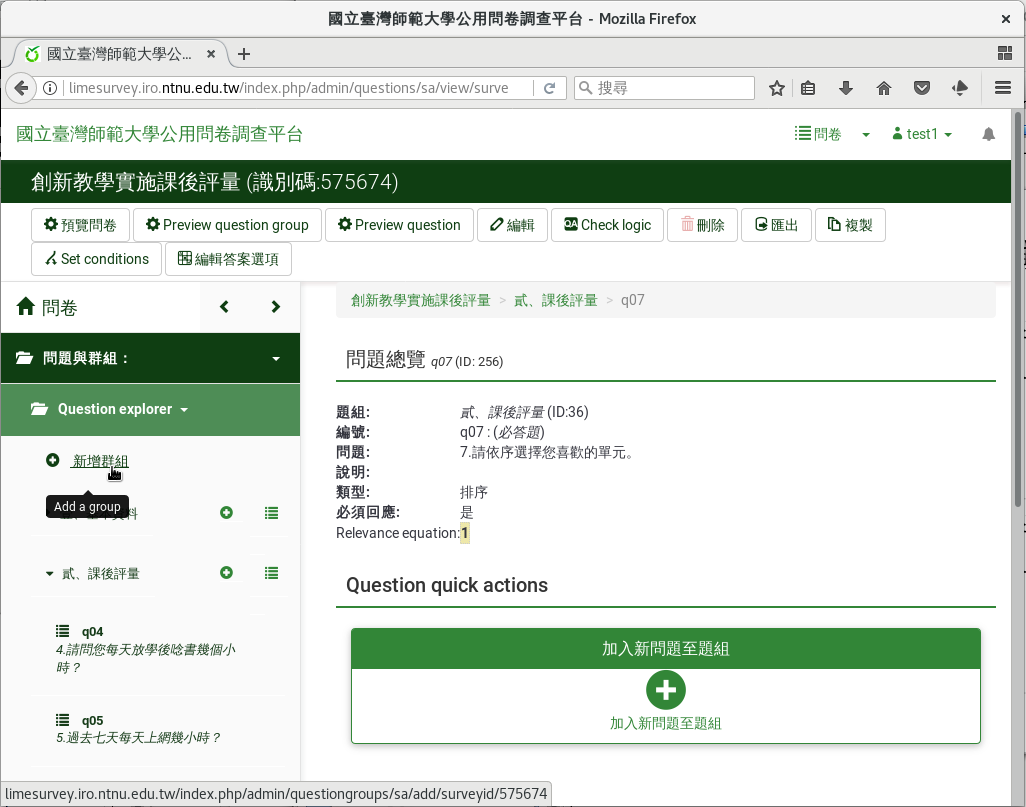The width and height of the screenshot is (1026, 807).
Task: Click the Preview question button
Action: [x=399, y=225]
